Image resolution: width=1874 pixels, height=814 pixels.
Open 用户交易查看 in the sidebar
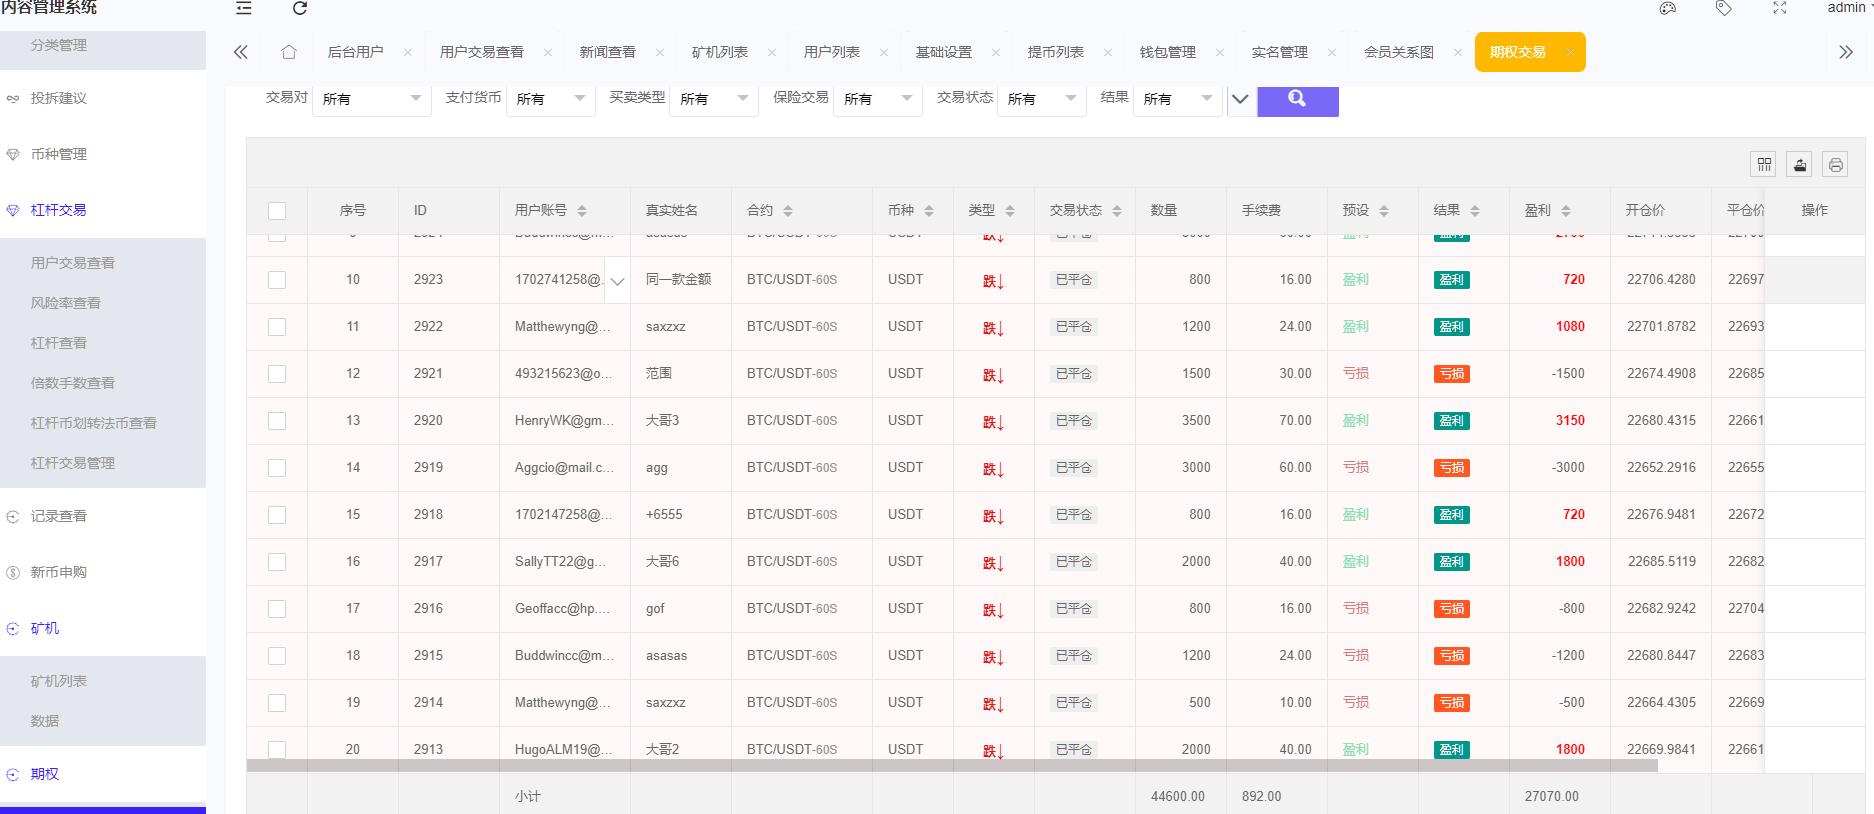(x=73, y=263)
